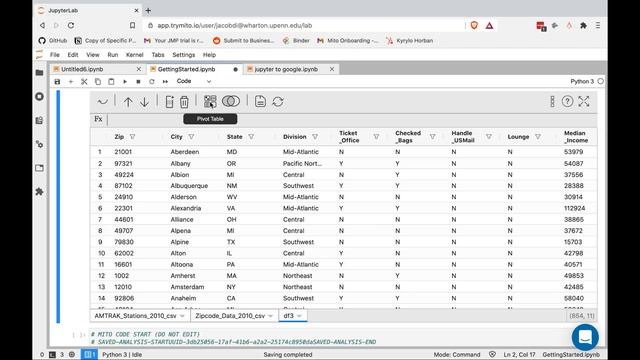Toggle Mito fullscreen mode
Viewport: 640px width, 360px height.
click(584, 101)
